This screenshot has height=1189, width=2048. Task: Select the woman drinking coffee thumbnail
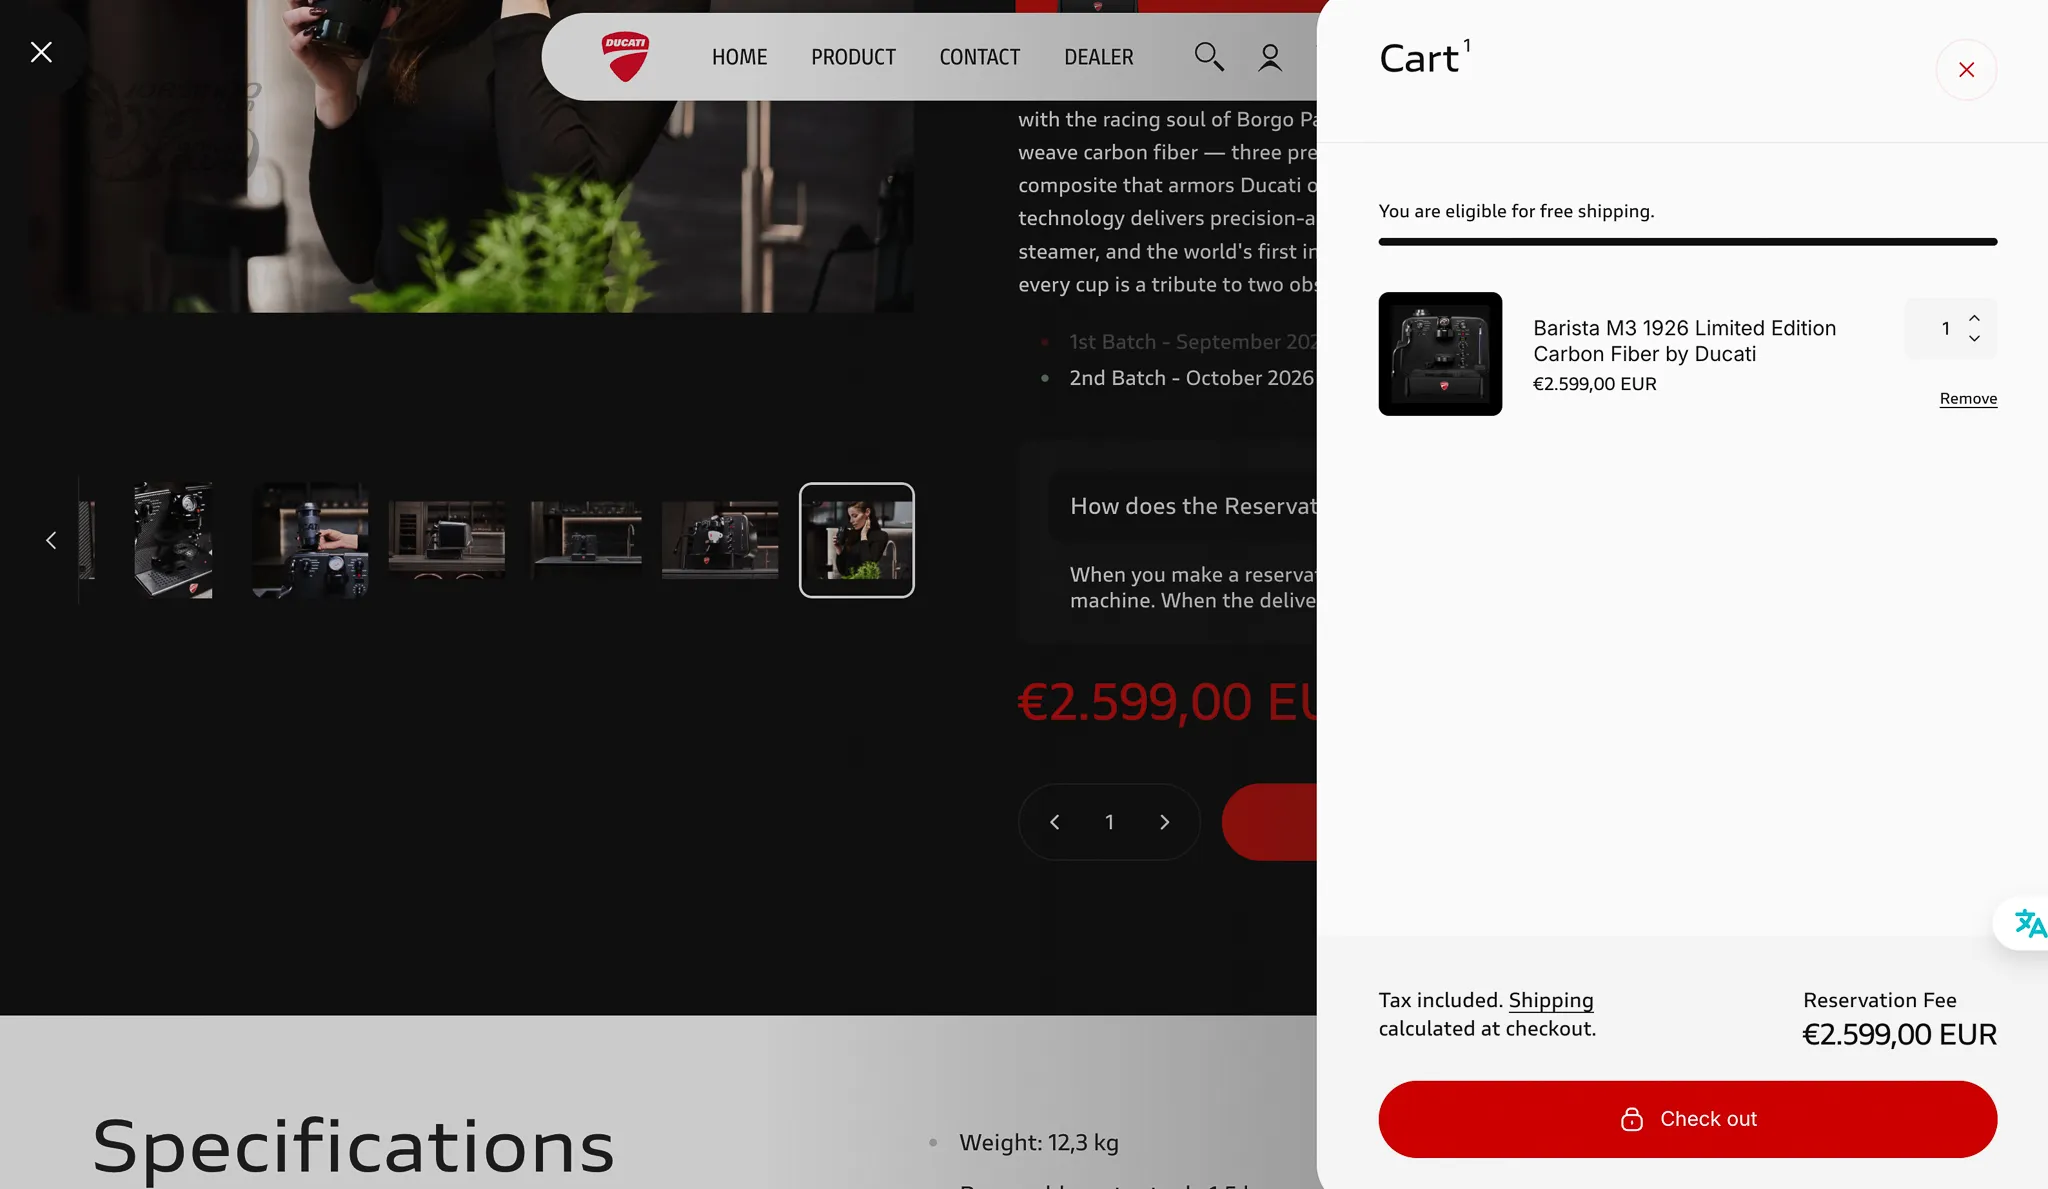pos(856,540)
